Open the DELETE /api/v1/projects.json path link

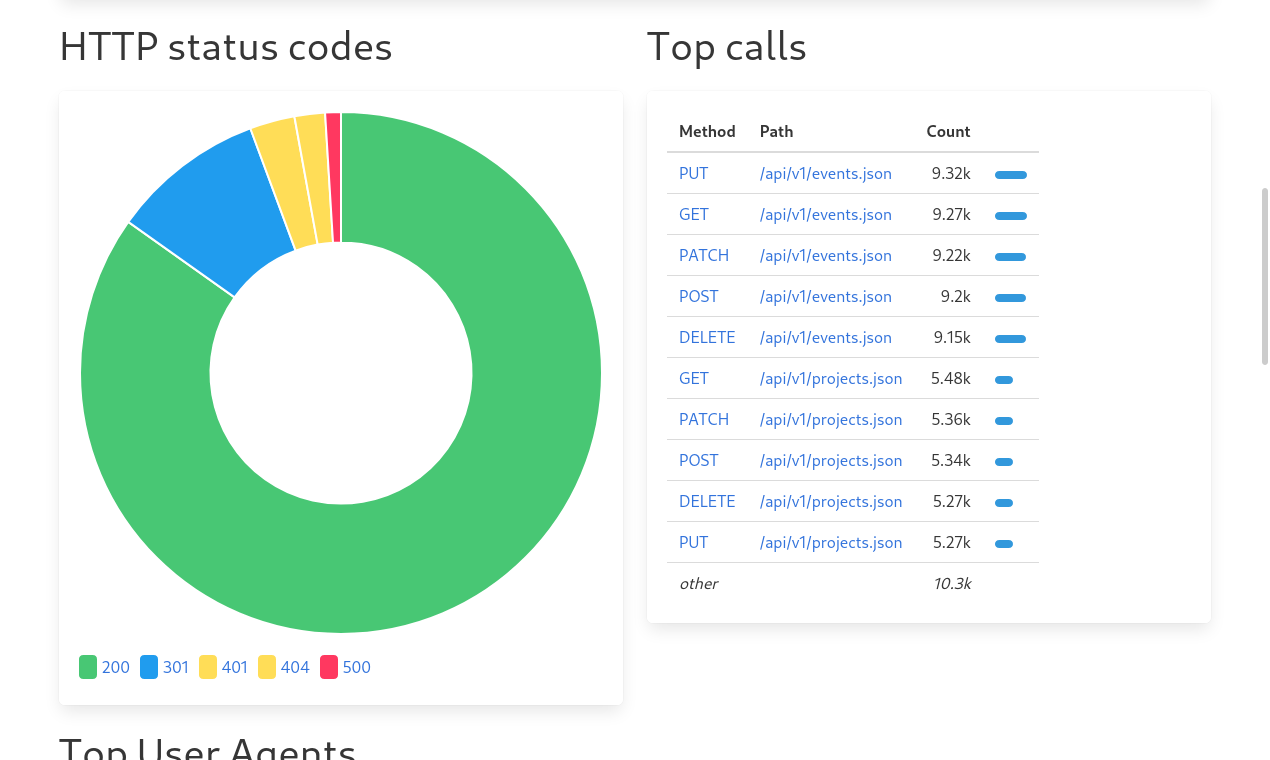click(x=831, y=501)
